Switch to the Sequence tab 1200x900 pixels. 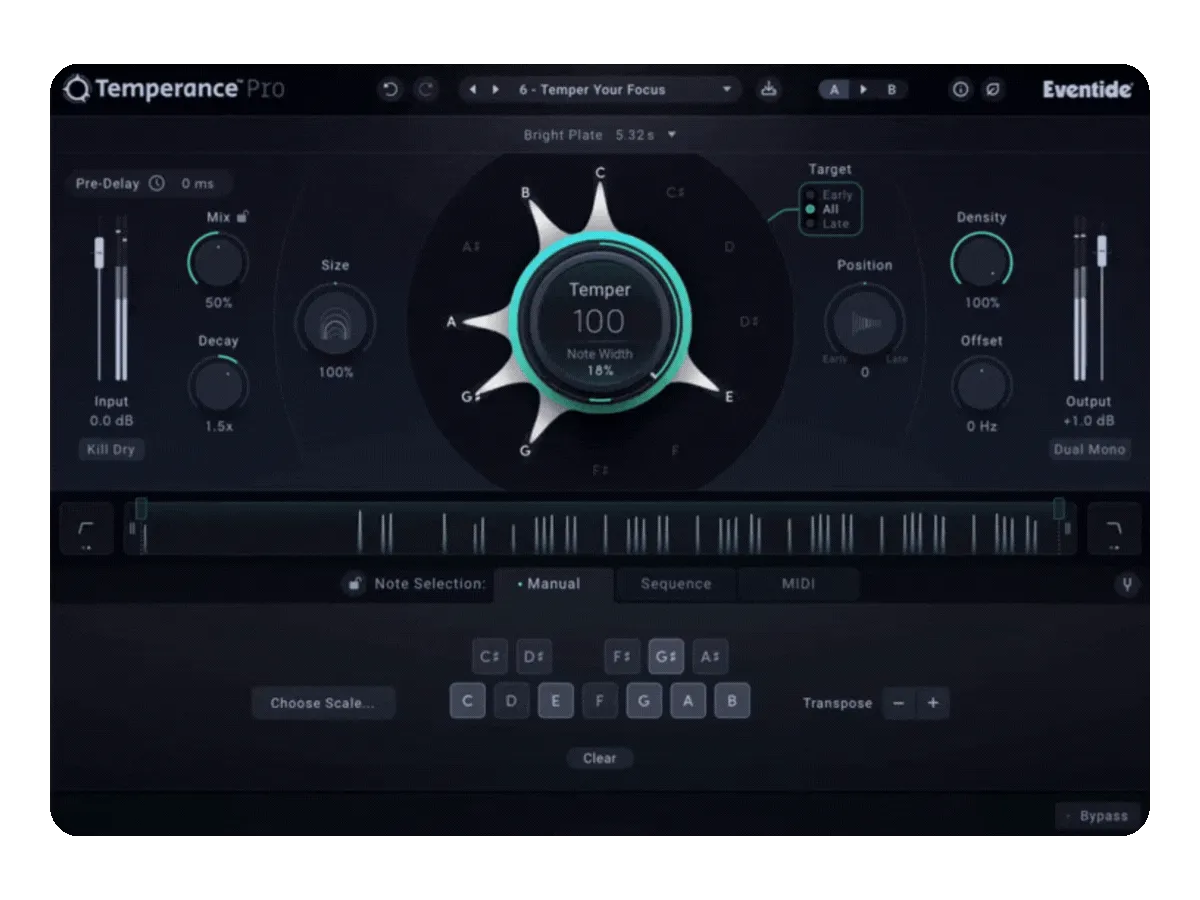pyautogui.click(x=676, y=584)
